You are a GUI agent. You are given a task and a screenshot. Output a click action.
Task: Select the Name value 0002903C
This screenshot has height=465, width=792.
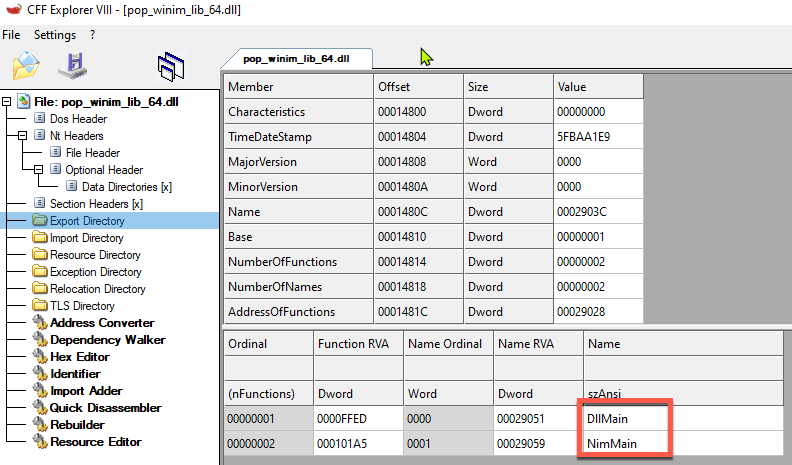(598, 212)
